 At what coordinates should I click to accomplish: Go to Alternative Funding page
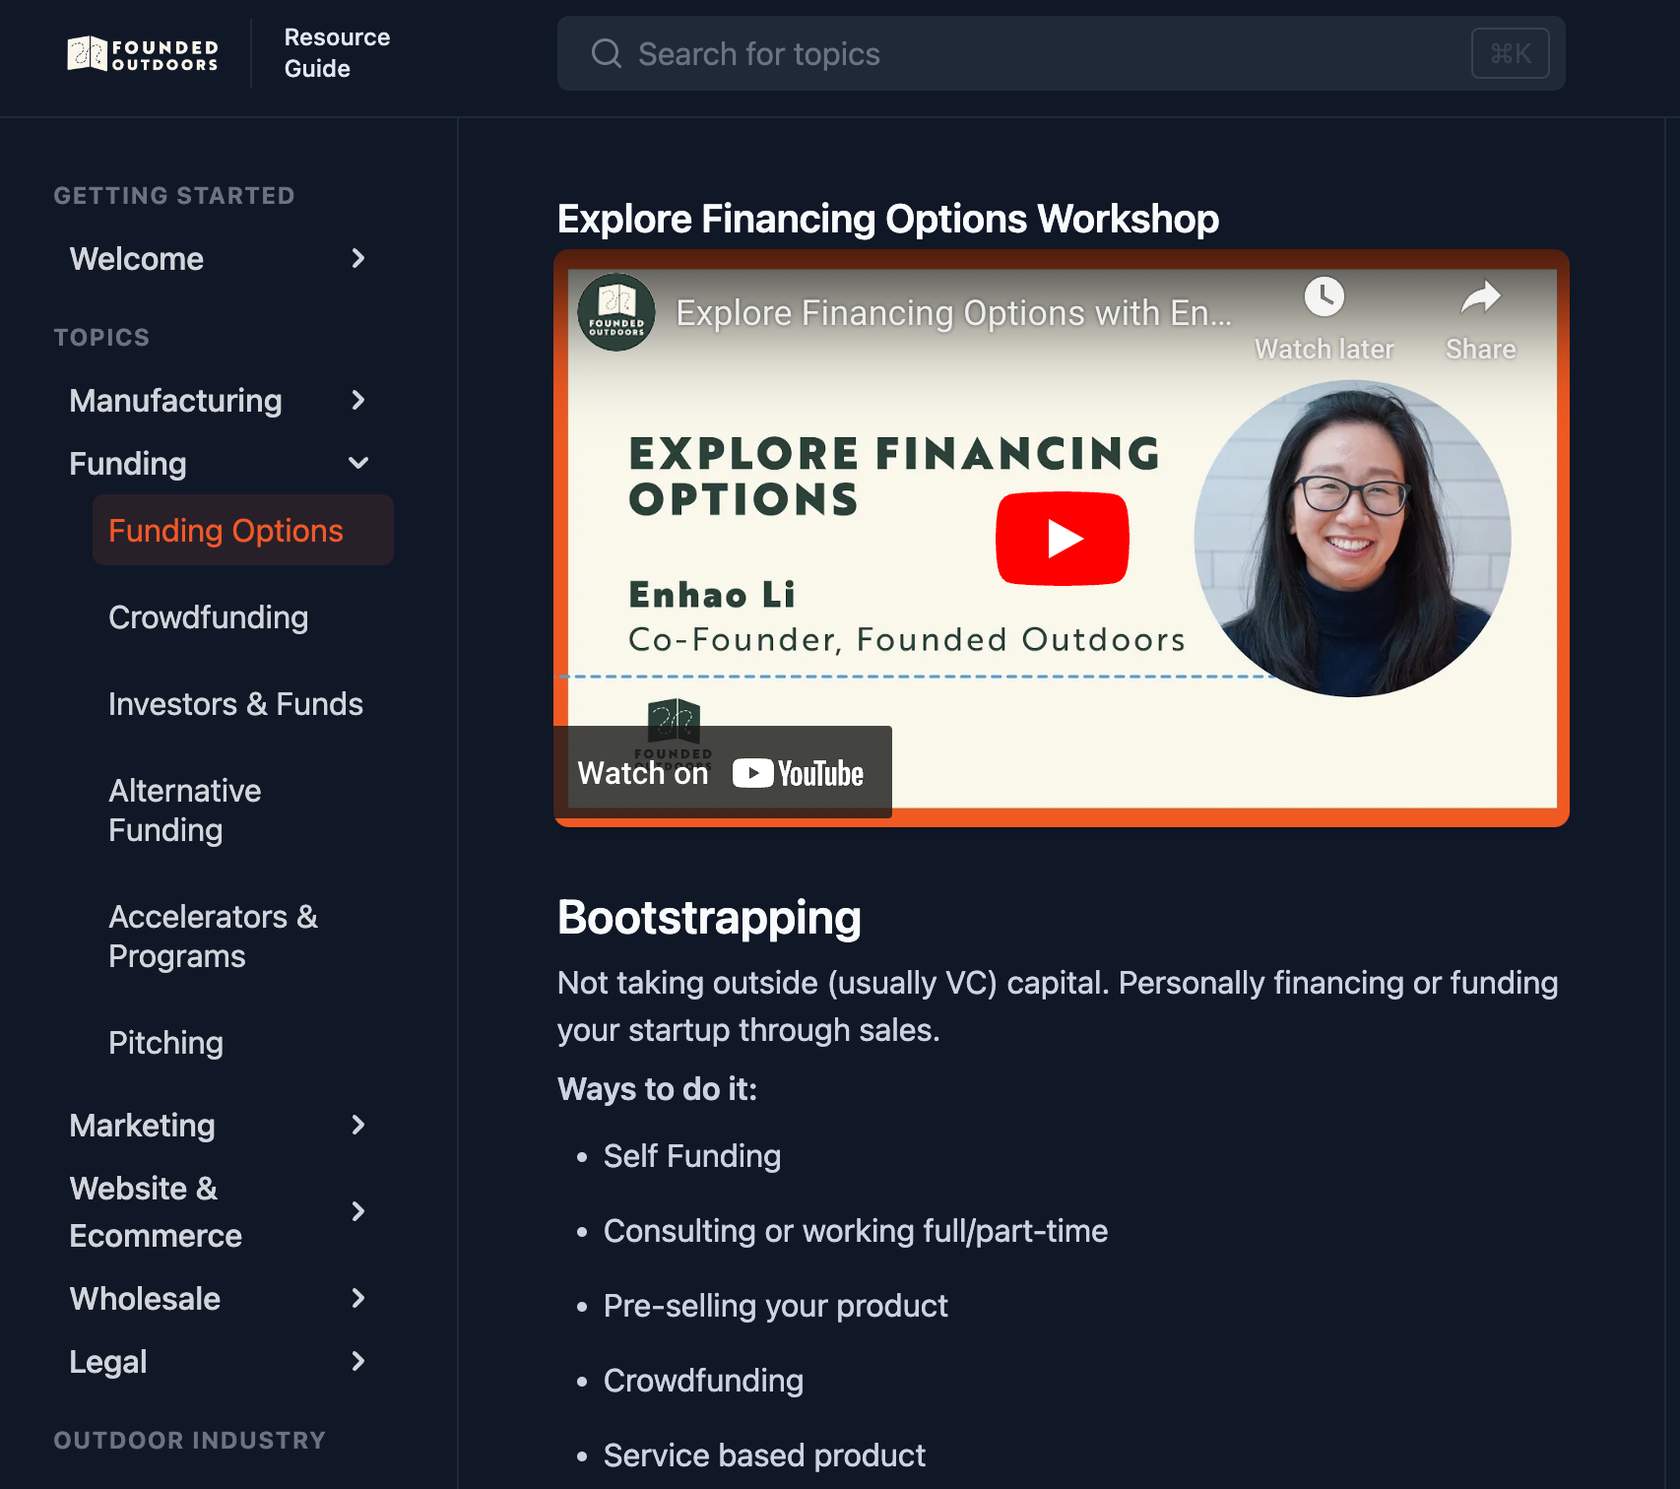click(x=185, y=810)
